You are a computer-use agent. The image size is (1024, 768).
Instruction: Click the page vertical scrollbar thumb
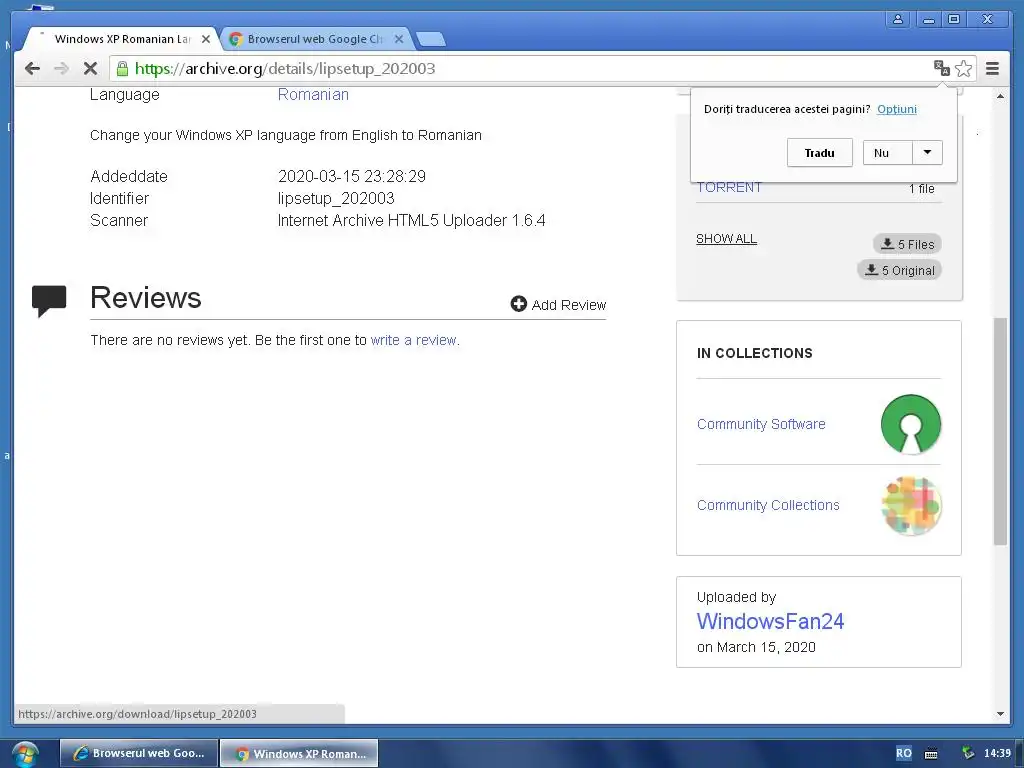(x=1000, y=431)
